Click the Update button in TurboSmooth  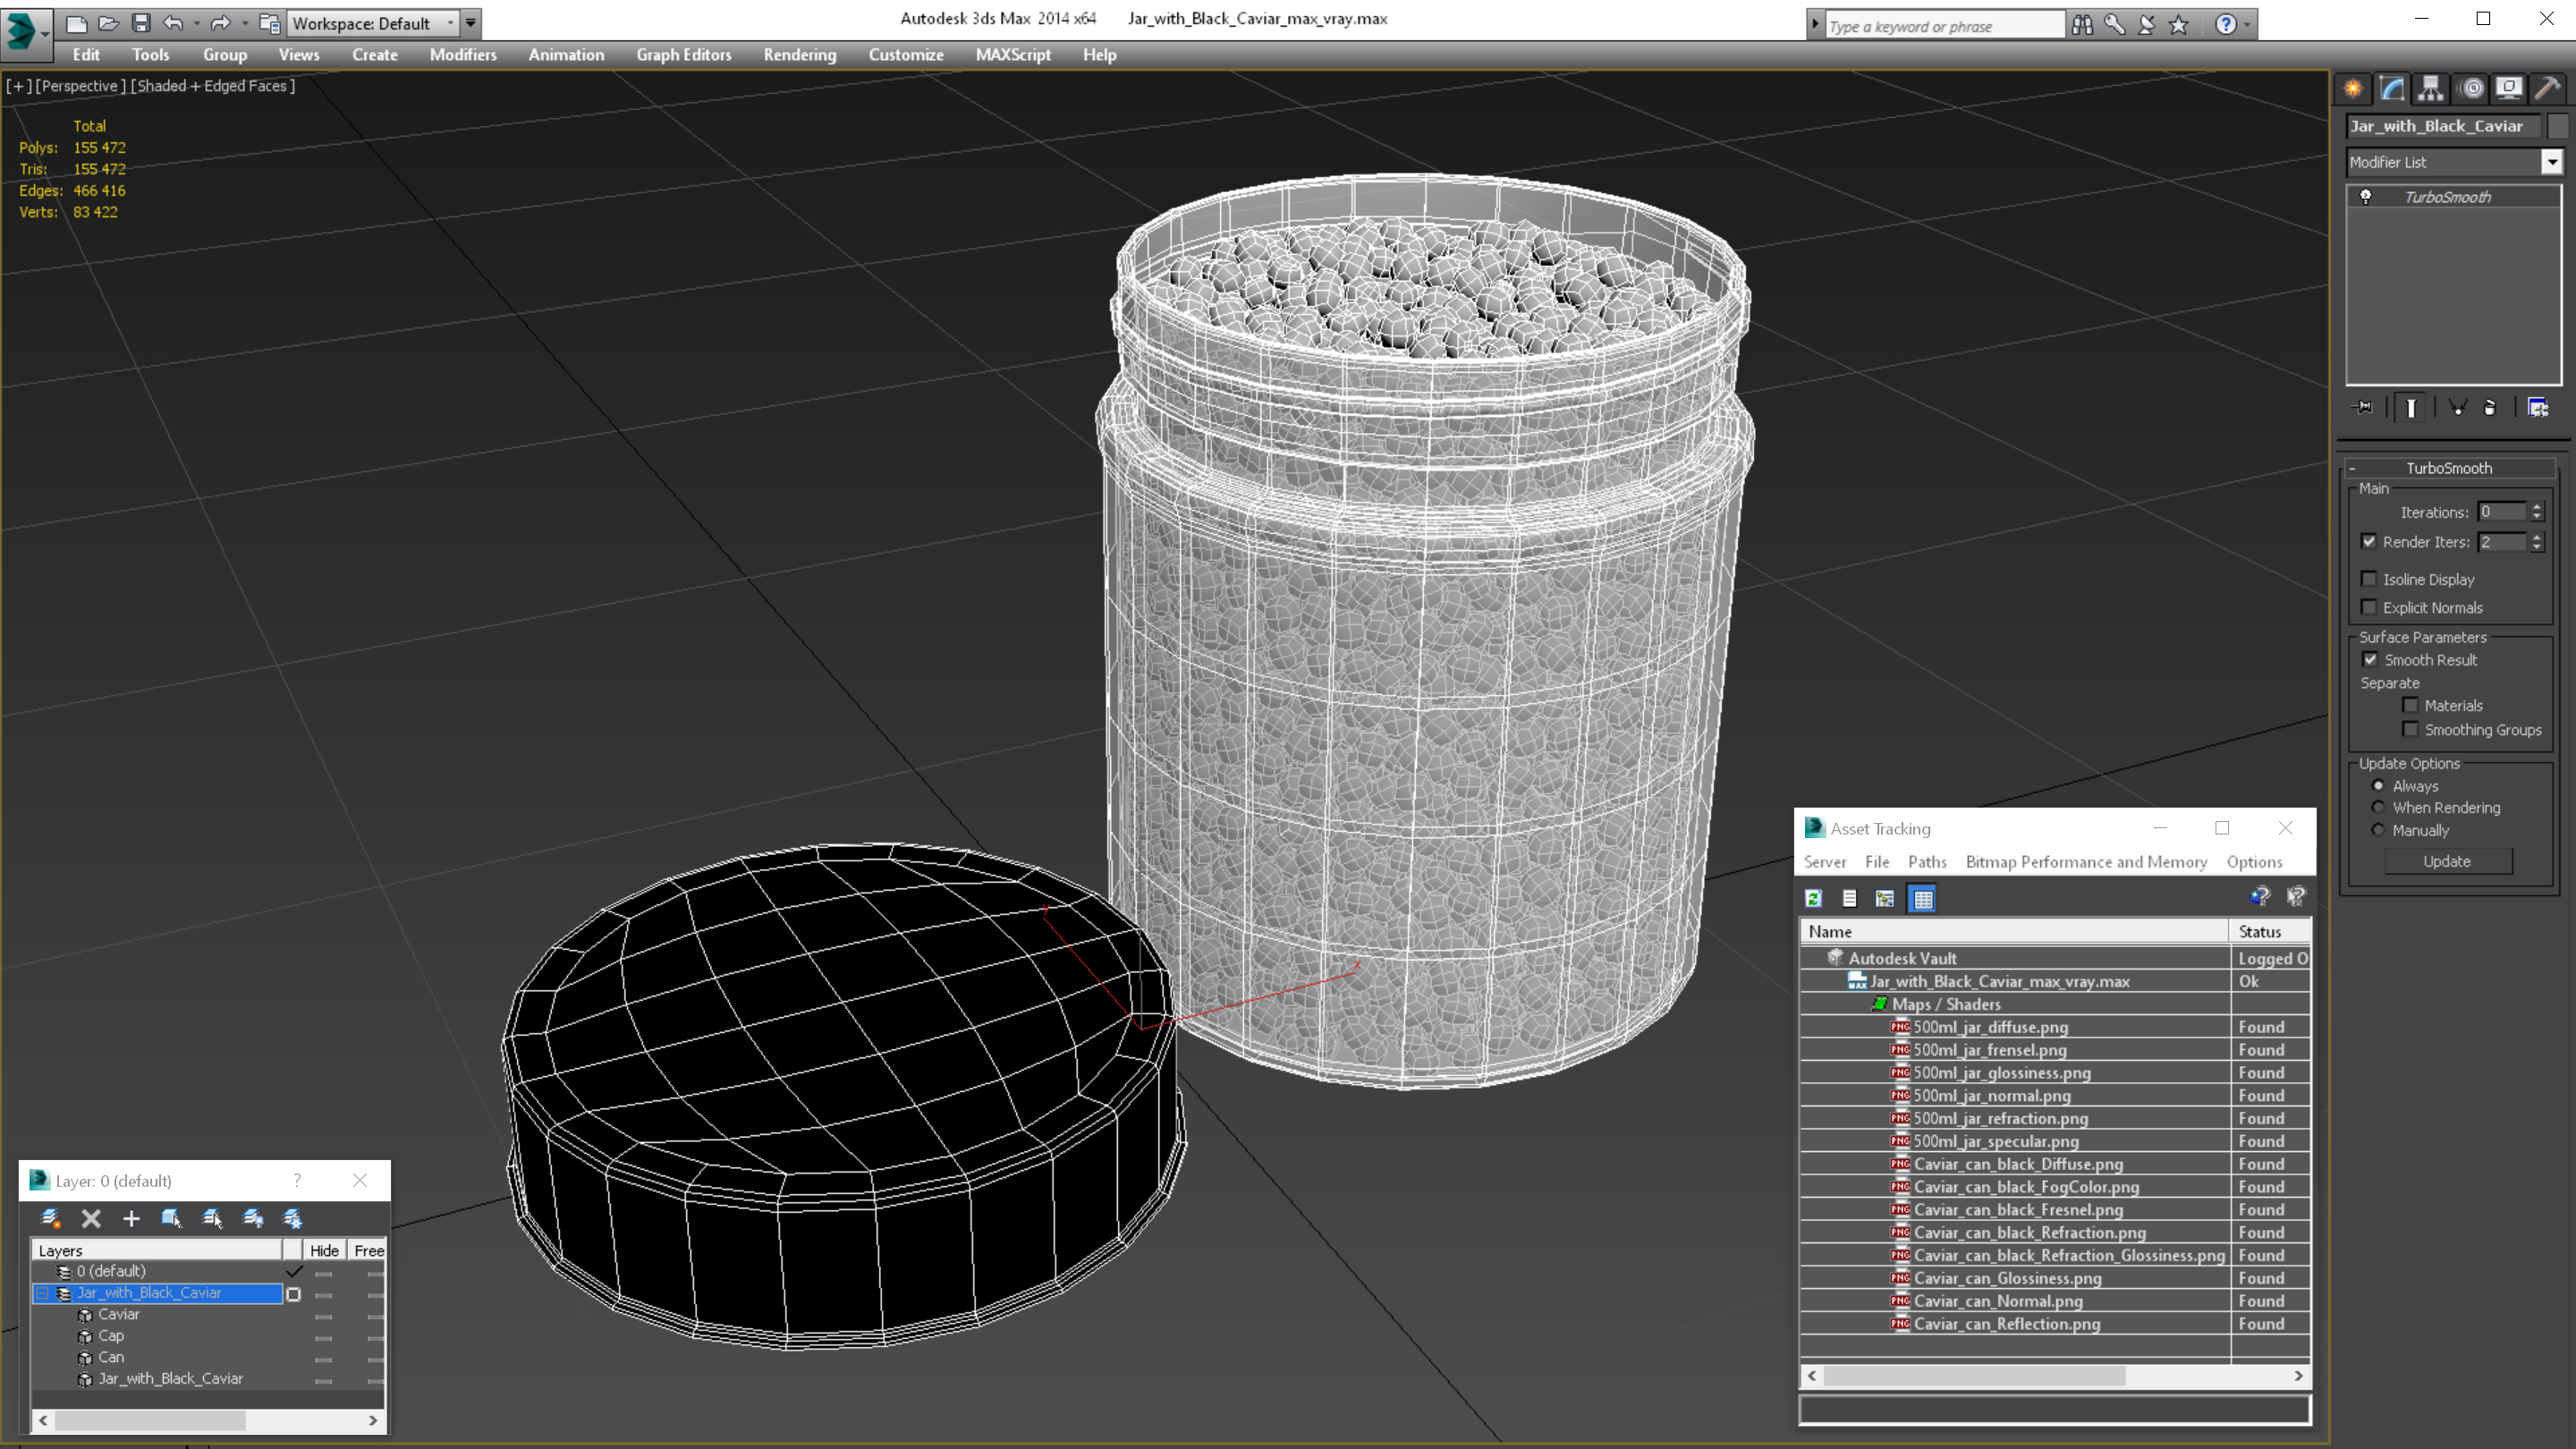(2447, 861)
